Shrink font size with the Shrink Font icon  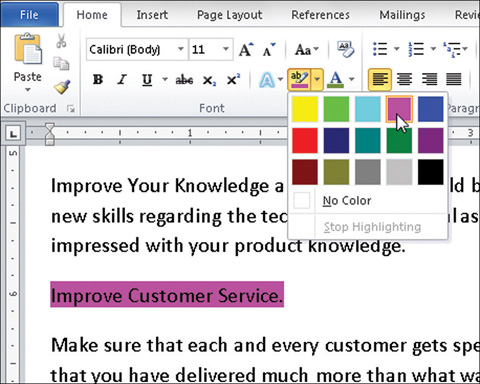[x=269, y=50]
